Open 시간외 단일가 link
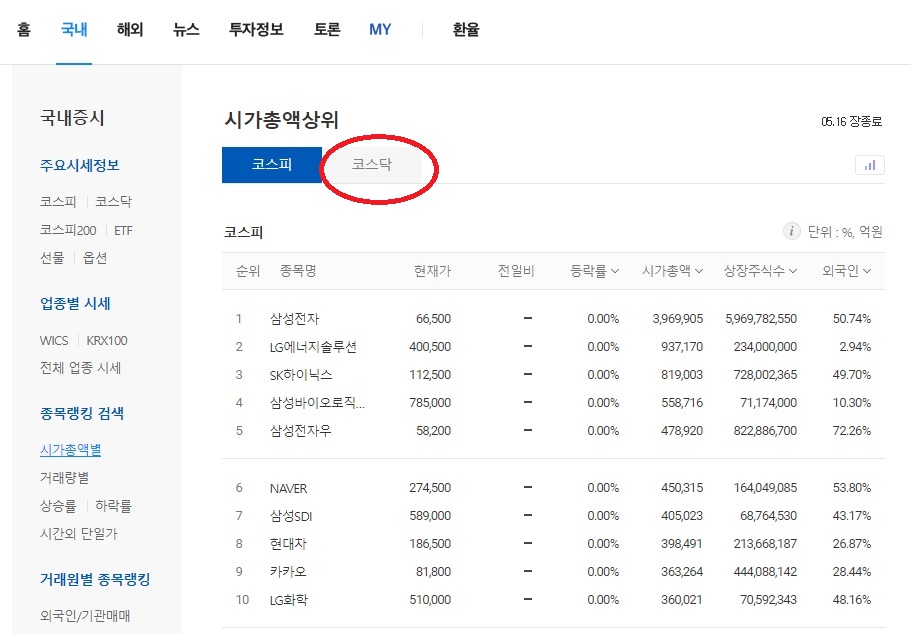Viewport: 911px width, 634px height. pos(78,533)
